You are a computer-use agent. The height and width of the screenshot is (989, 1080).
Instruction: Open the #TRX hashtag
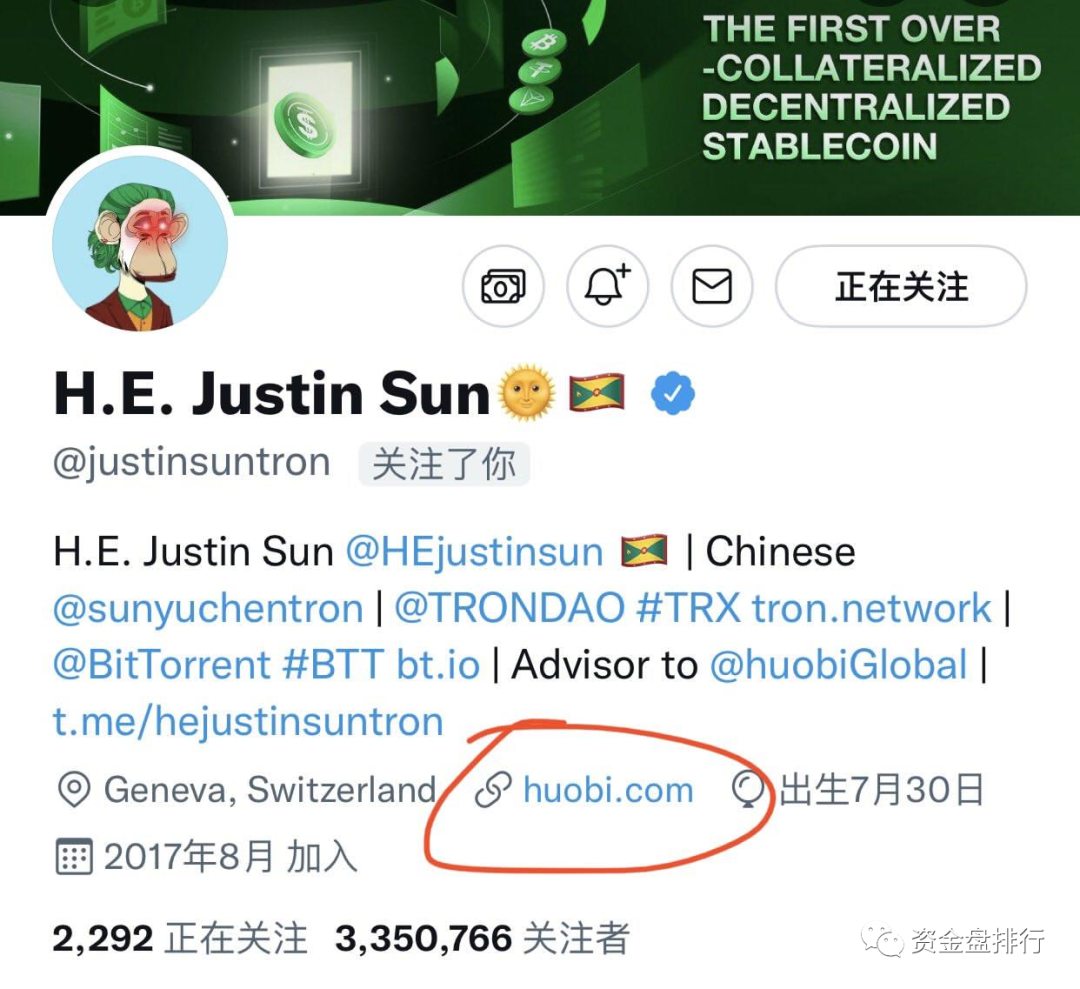pos(689,608)
